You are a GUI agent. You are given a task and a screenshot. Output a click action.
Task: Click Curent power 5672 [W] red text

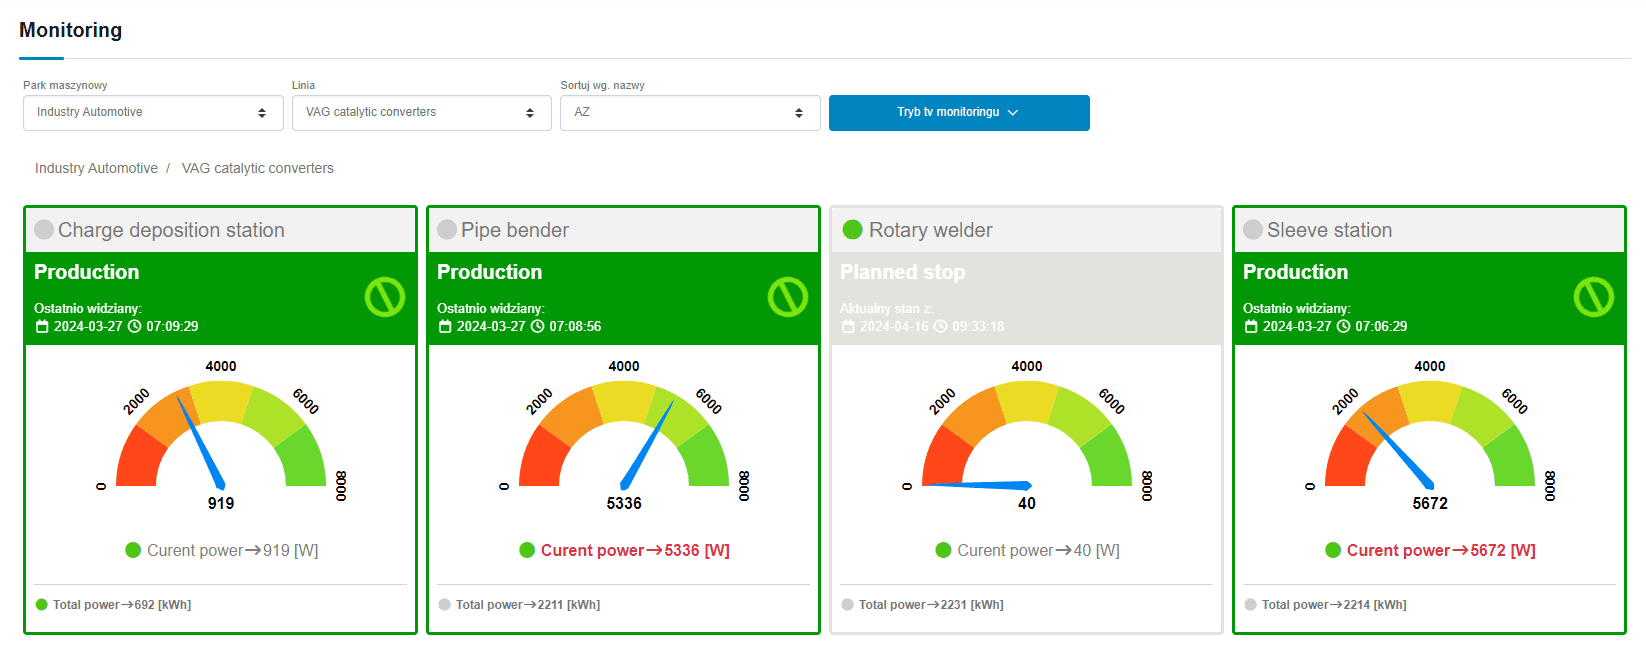[x=1441, y=550]
